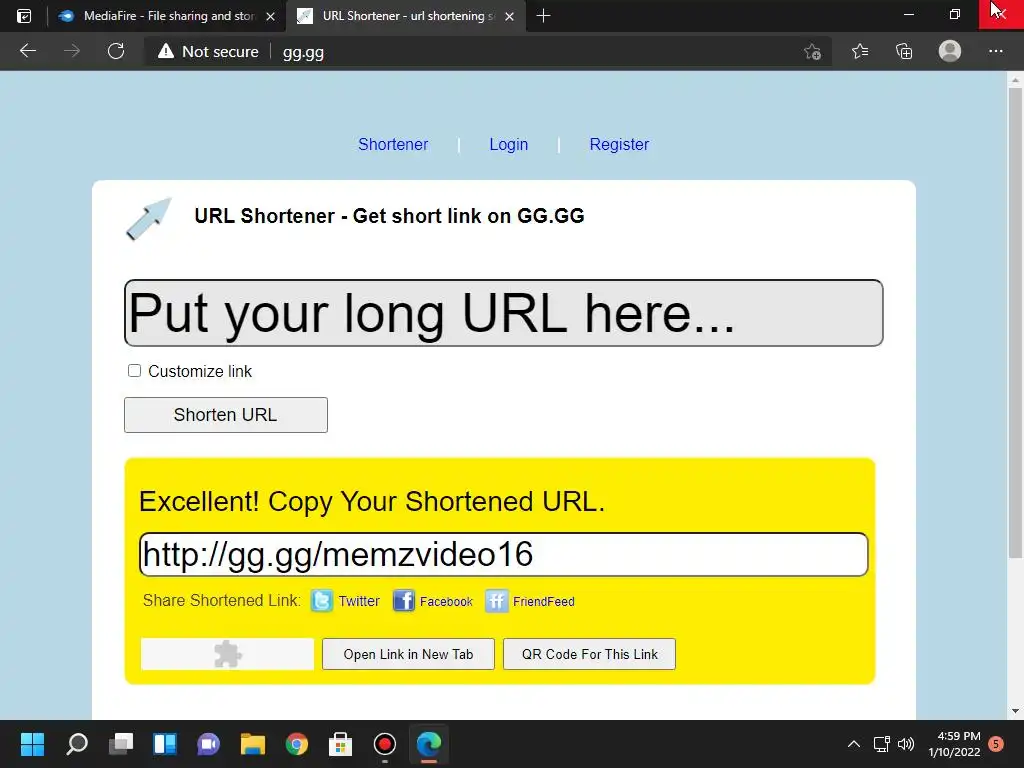Viewport: 1024px width, 768px height.
Task: Open the tab actions menu icon
Action: point(24,16)
